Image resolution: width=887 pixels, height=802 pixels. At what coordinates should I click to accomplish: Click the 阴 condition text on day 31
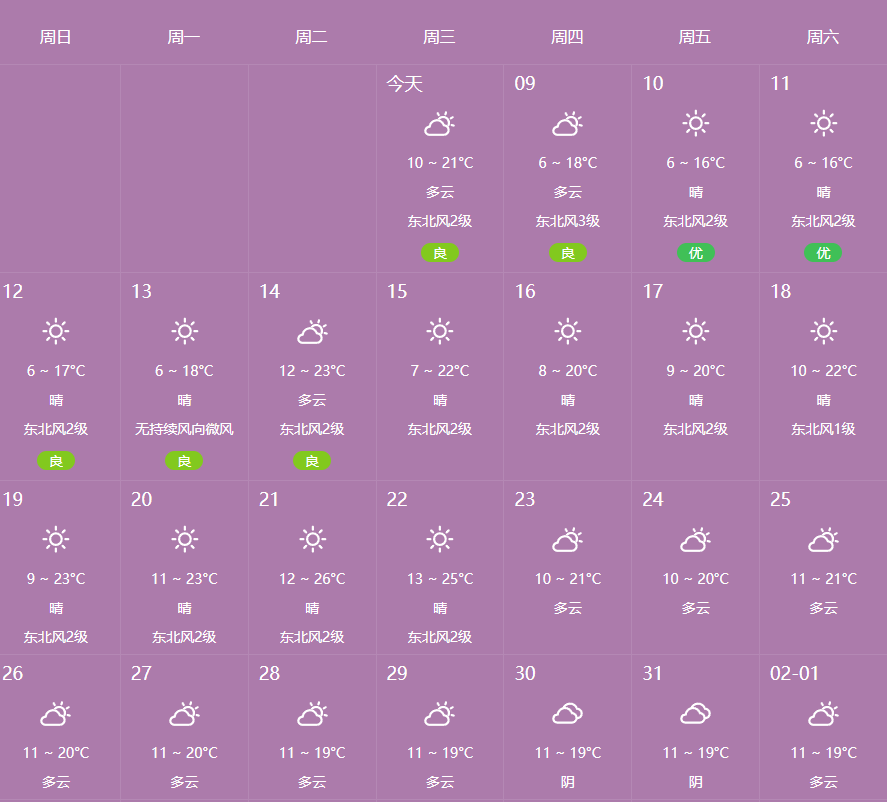(x=696, y=782)
